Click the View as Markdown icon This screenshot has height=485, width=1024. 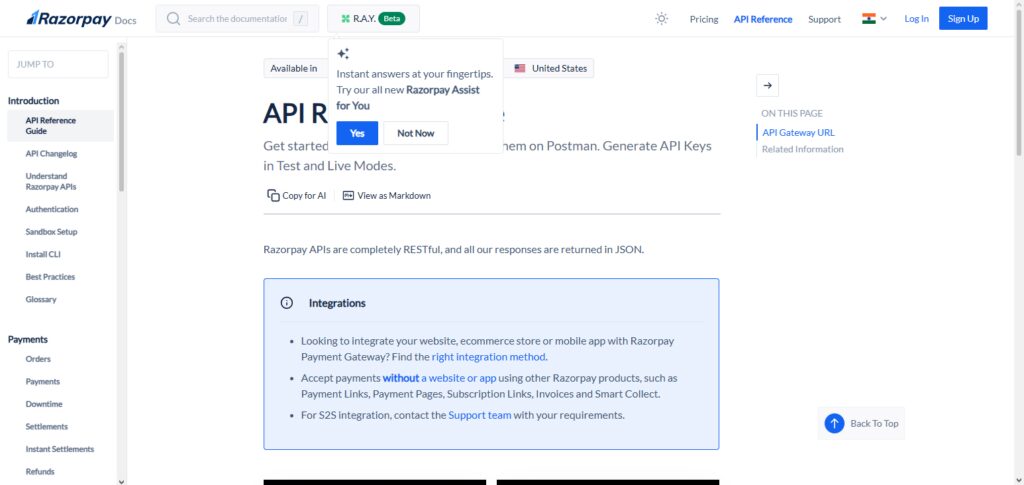click(348, 195)
